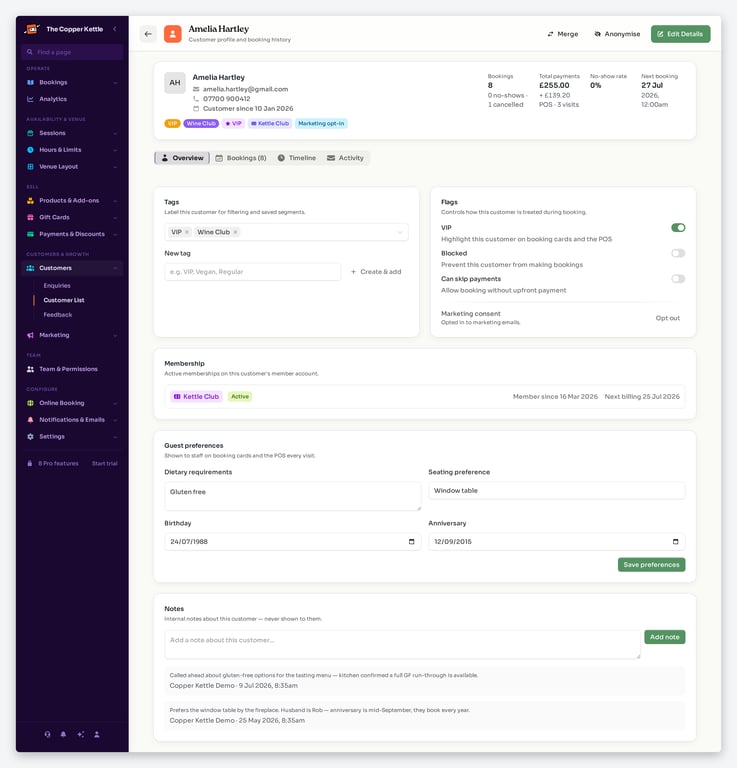The image size is (737, 768).
Task: Click the bell icon at sidebar bottom
Action: 64,734
